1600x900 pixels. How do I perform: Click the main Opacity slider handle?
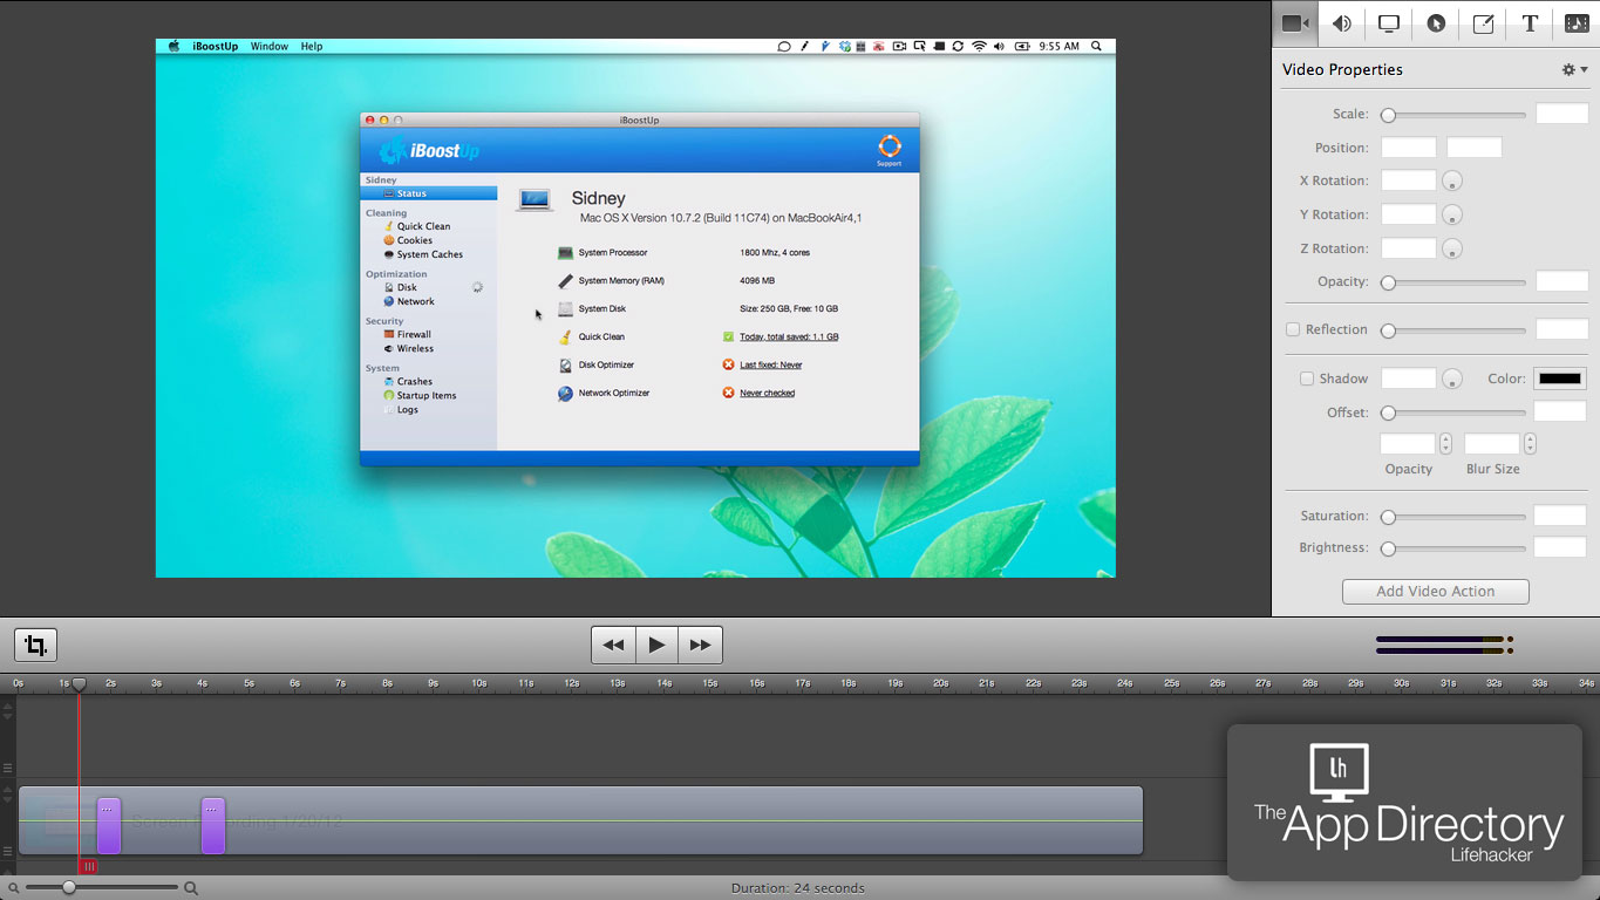(1388, 283)
